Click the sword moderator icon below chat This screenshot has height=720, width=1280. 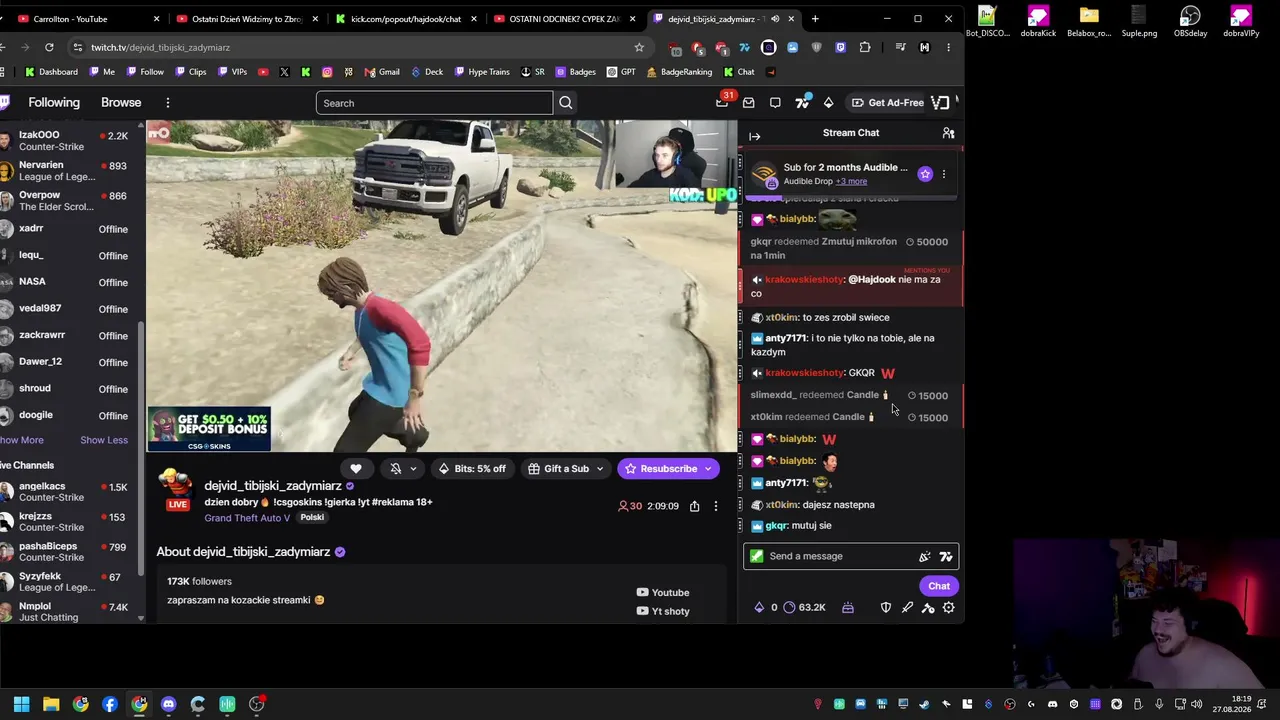point(907,607)
